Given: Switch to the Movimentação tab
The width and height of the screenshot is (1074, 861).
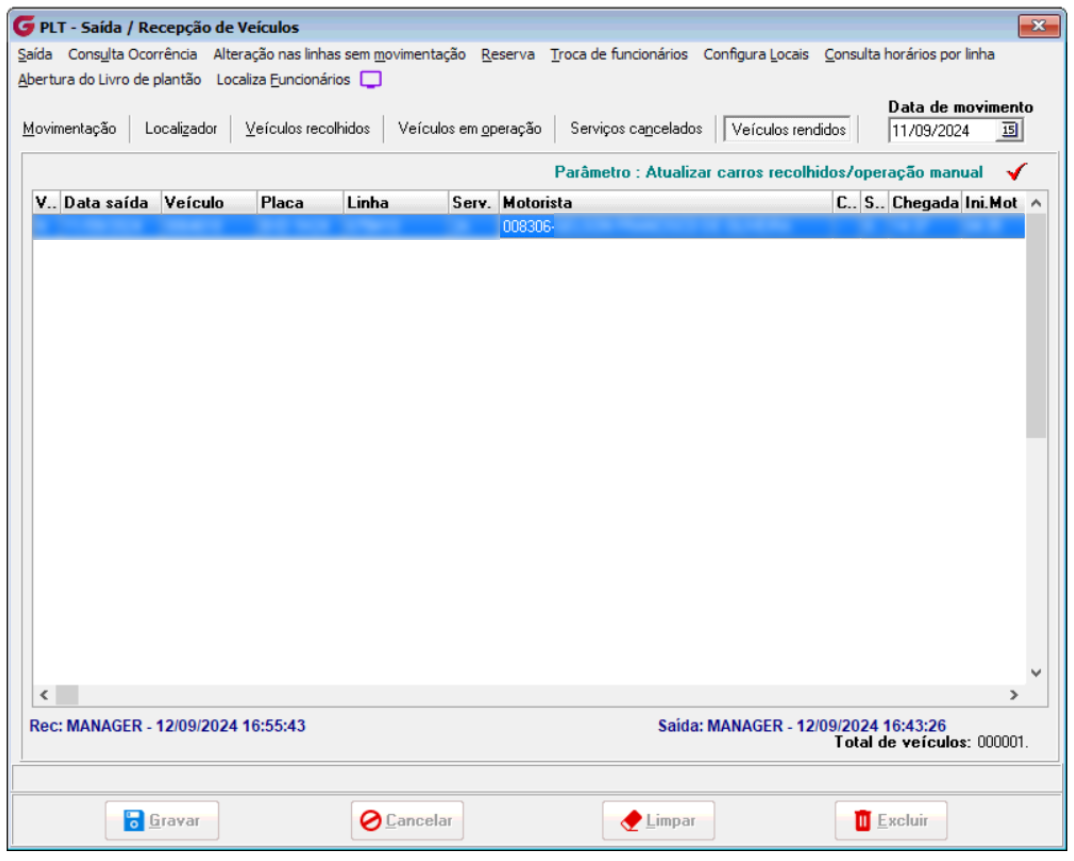Looking at the screenshot, I should click(x=69, y=129).
